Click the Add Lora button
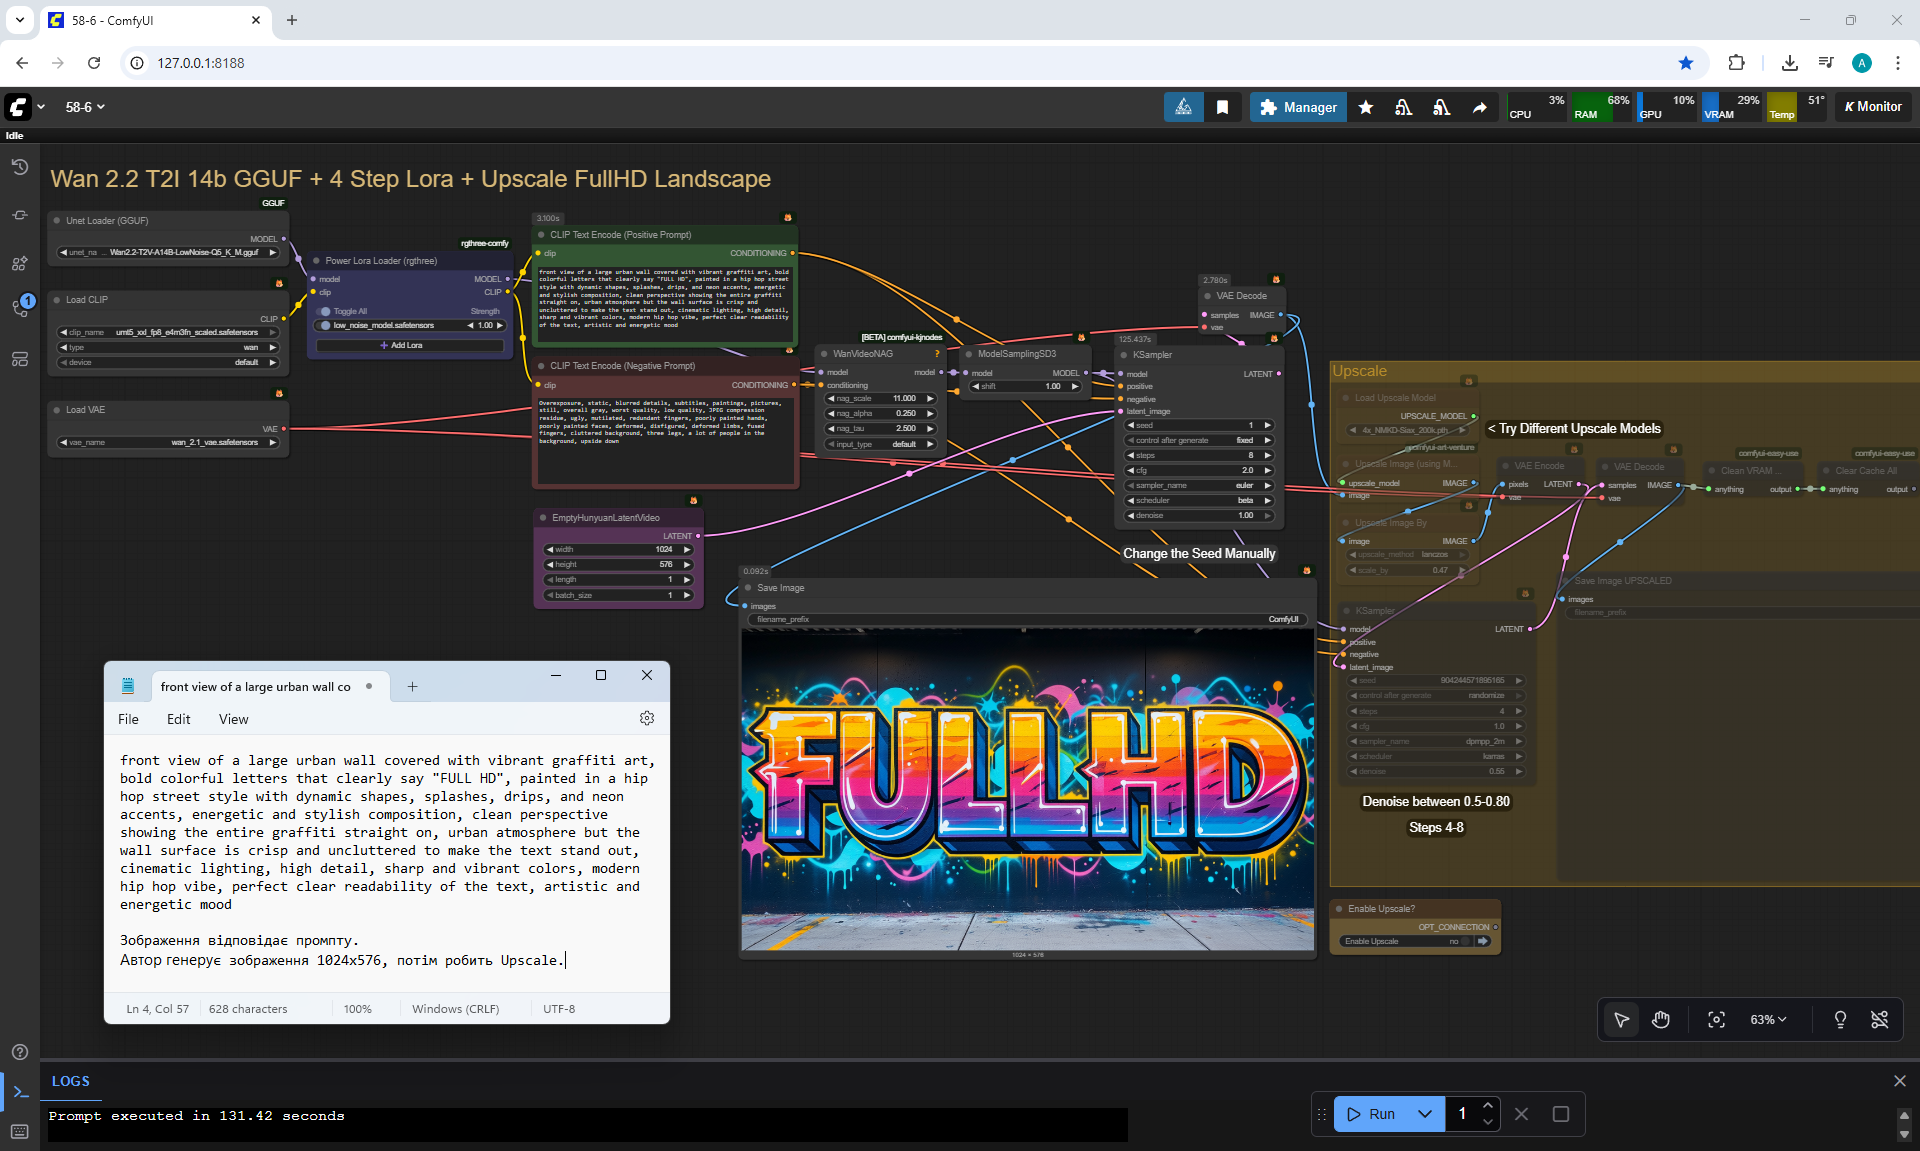Viewport: 1920px width, 1151px height. pyautogui.click(x=407, y=345)
